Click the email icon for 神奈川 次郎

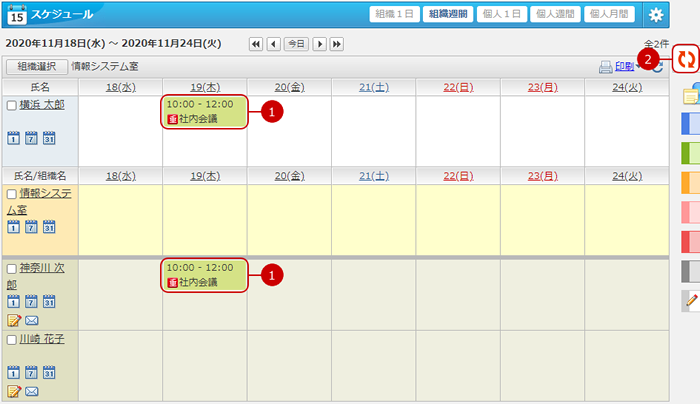[x=31, y=320]
